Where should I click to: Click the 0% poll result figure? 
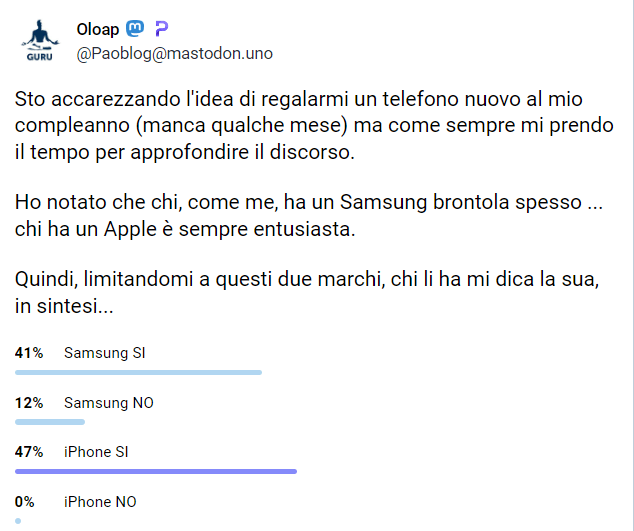click(25, 502)
